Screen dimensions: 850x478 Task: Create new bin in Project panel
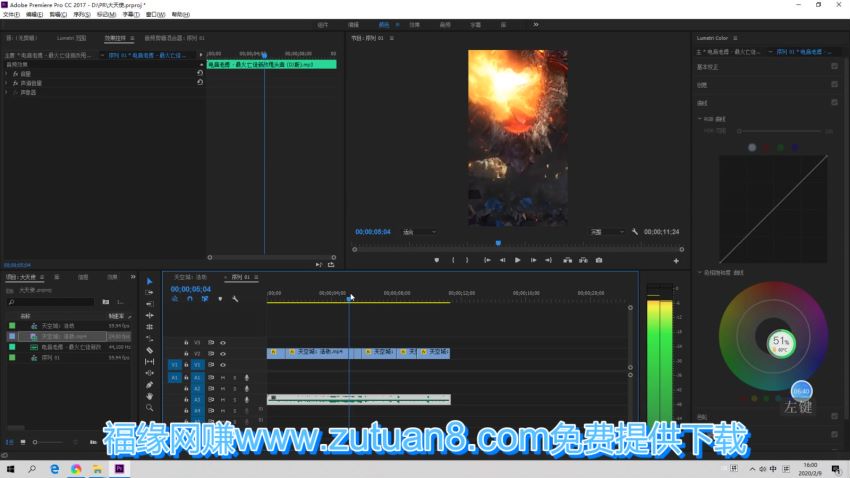click(106, 302)
